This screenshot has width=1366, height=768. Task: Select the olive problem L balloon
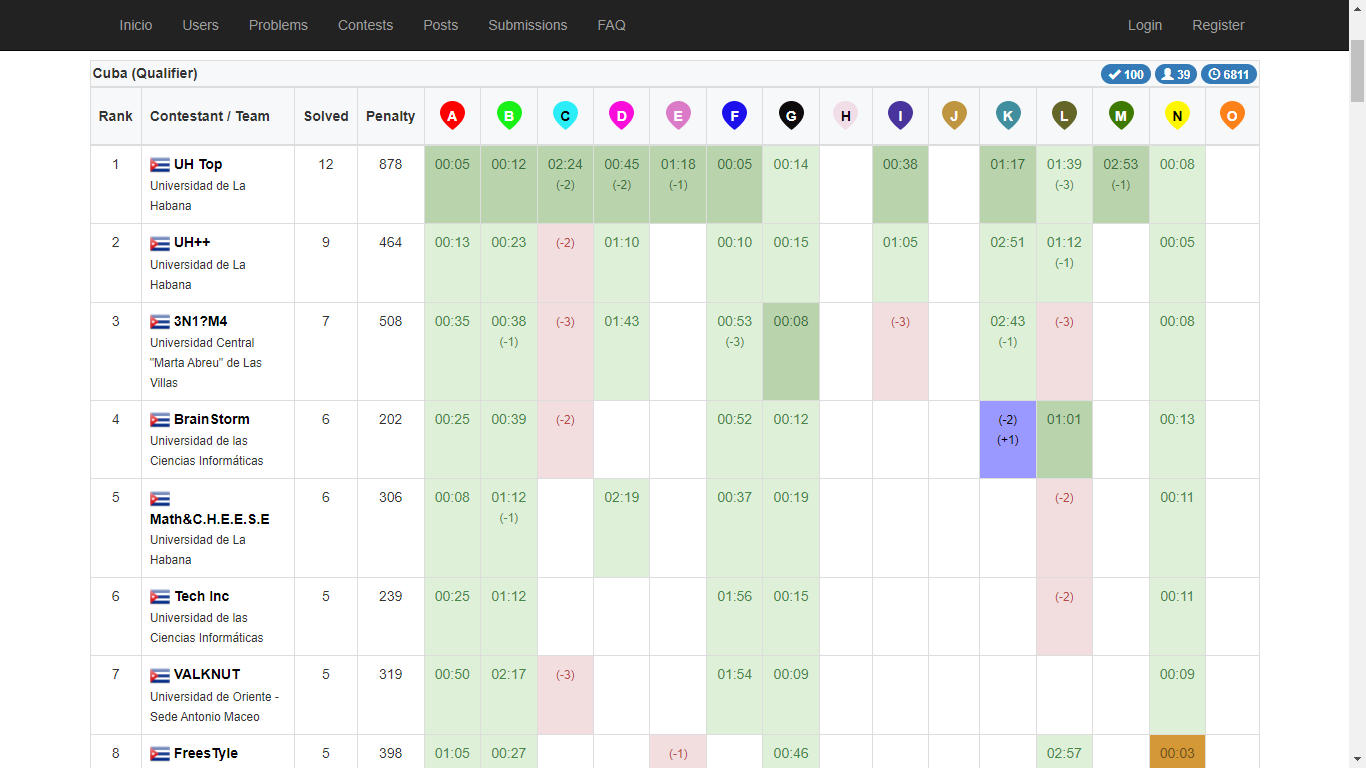coord(1064,116)
